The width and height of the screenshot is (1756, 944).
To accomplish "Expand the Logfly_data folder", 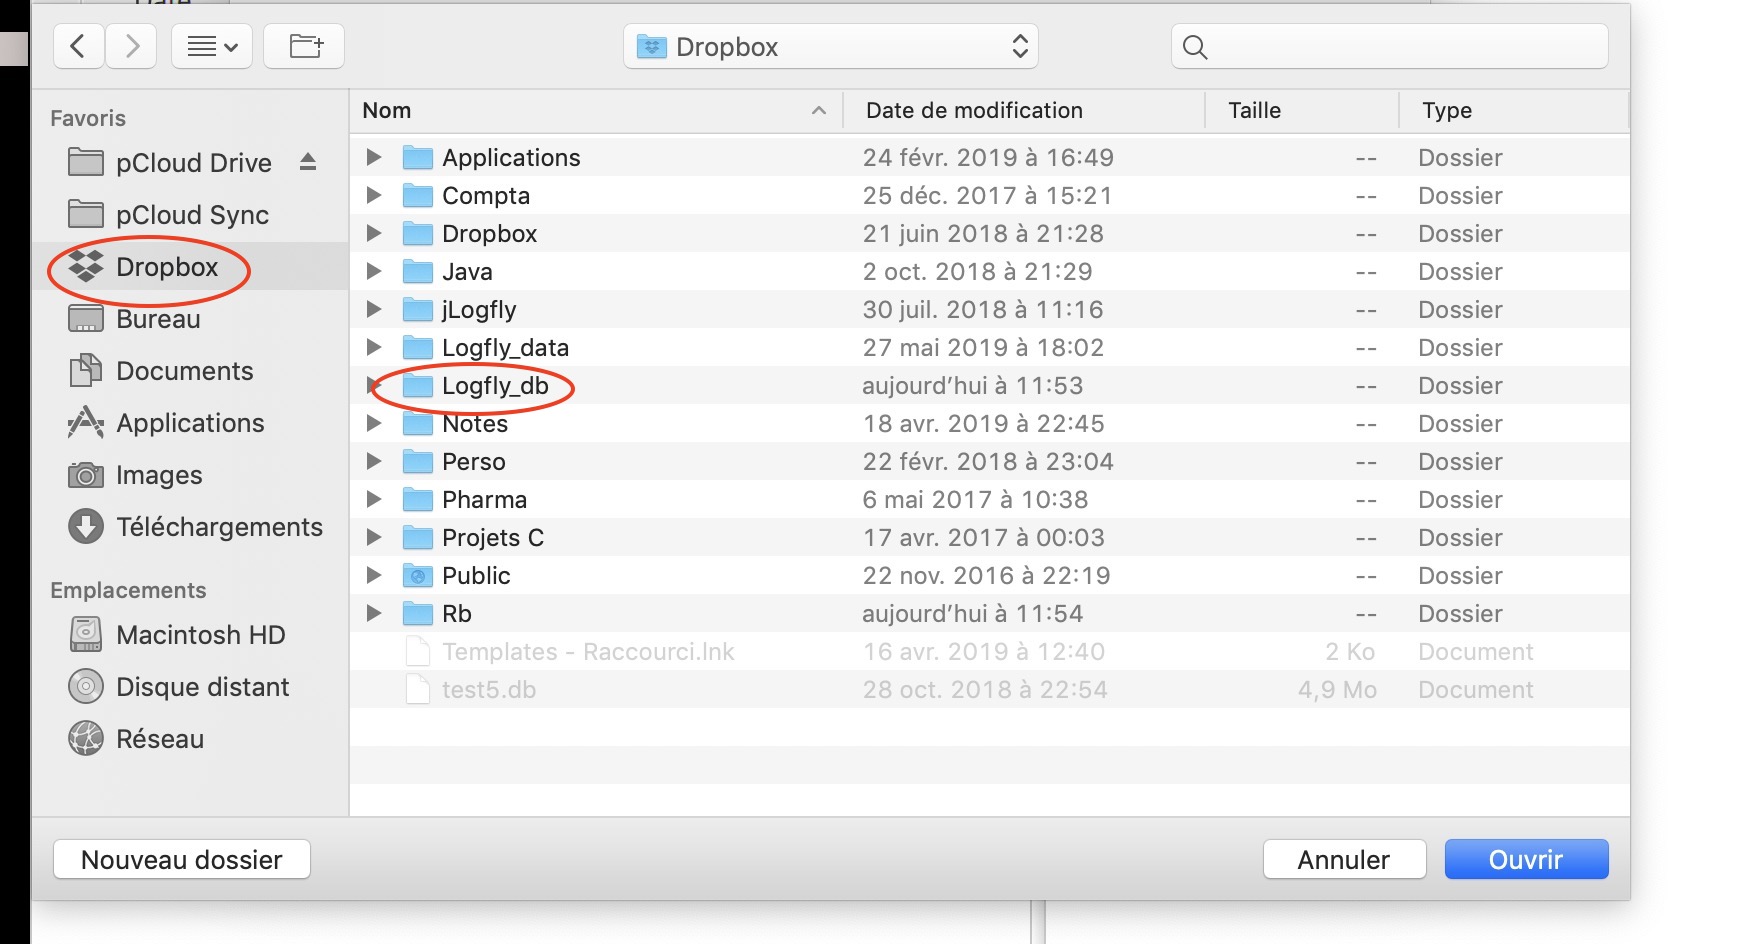I will point(374,347).
